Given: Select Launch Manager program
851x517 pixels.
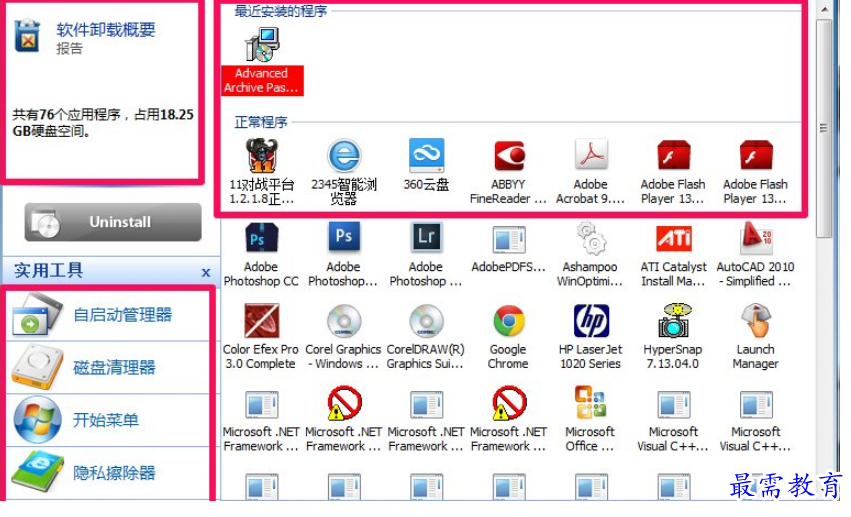Looking at the screenshot, I should click(x=755, y=336).
